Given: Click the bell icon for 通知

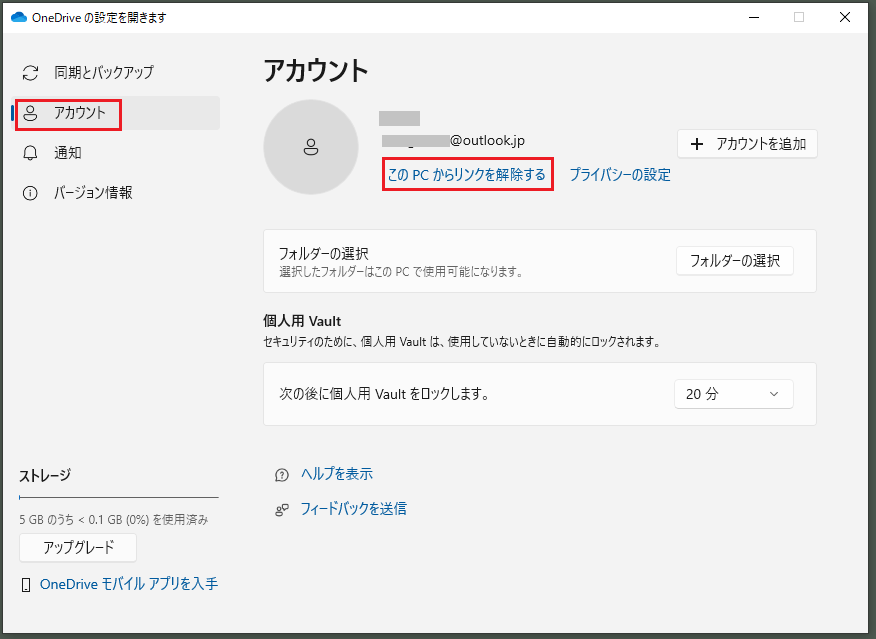Looking at the screenshot, I should tap(30, 153).
